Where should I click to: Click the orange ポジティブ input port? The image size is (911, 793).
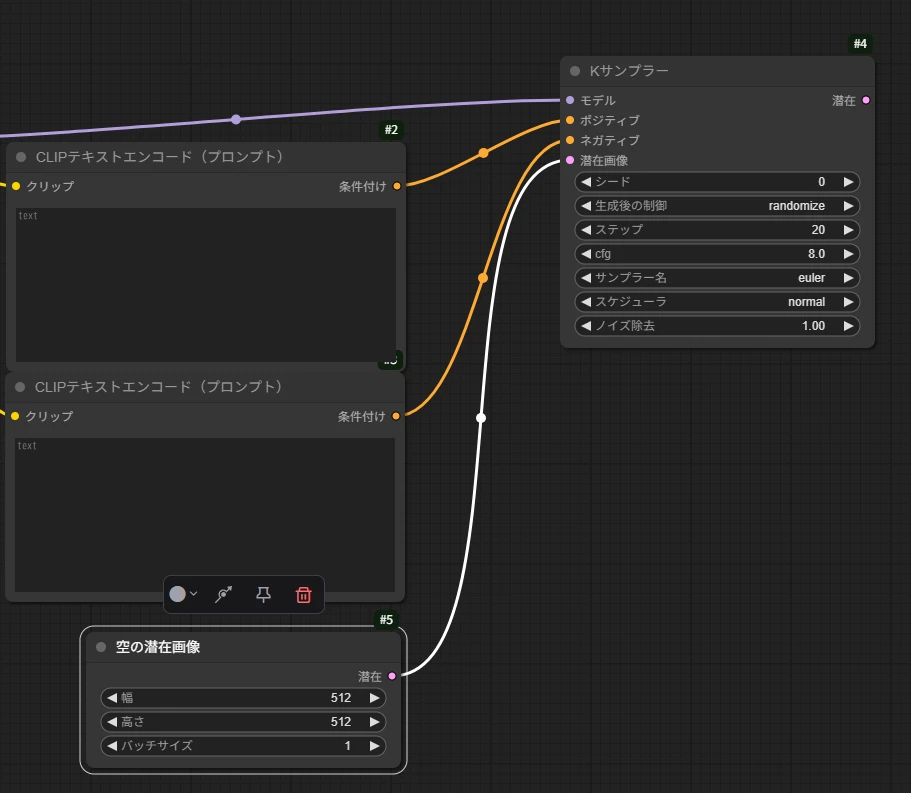[570, 120]
